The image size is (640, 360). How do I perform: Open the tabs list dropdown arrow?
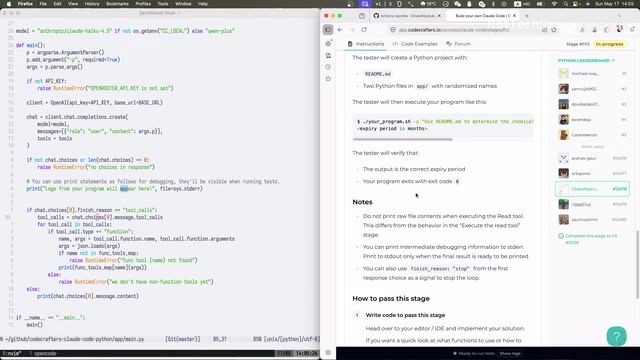(x=619, y=16)
